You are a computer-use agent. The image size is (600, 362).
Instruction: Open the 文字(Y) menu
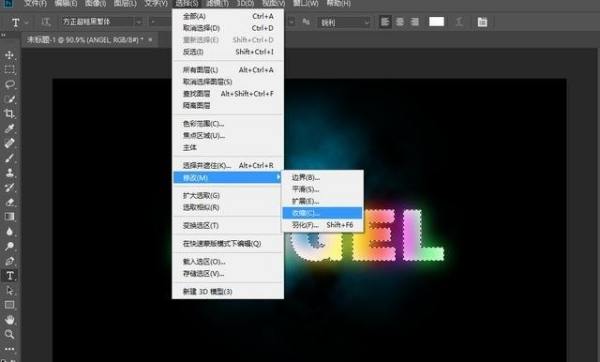[156, 3]
